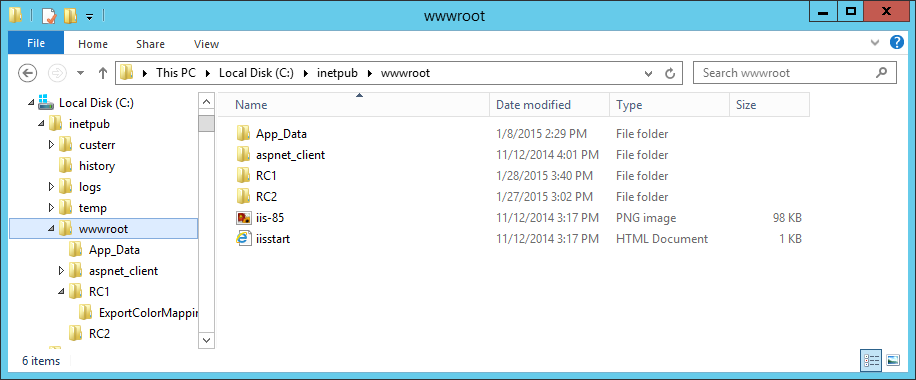
Task: Open Help with the question mark icon
Action: point(897,42)
